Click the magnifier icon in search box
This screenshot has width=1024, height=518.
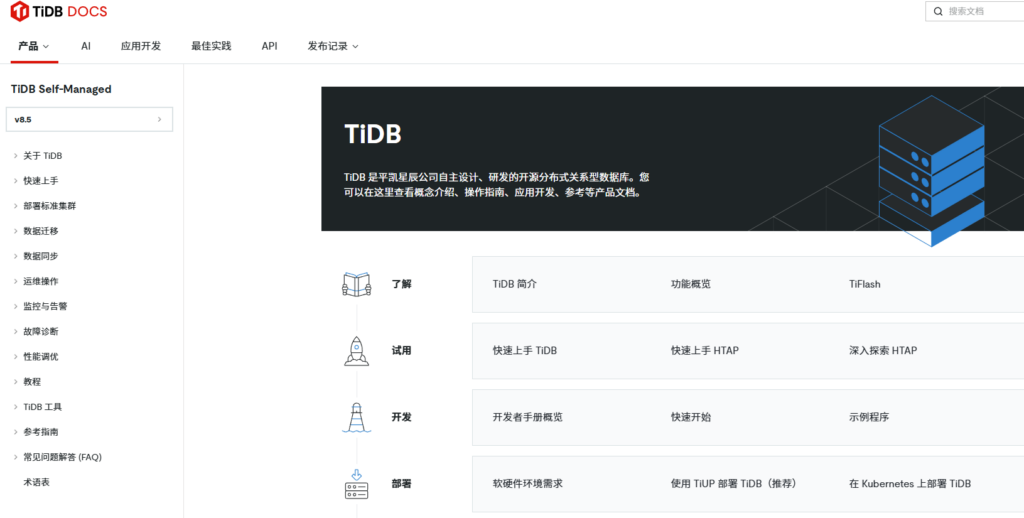click(x=938, y=11)
